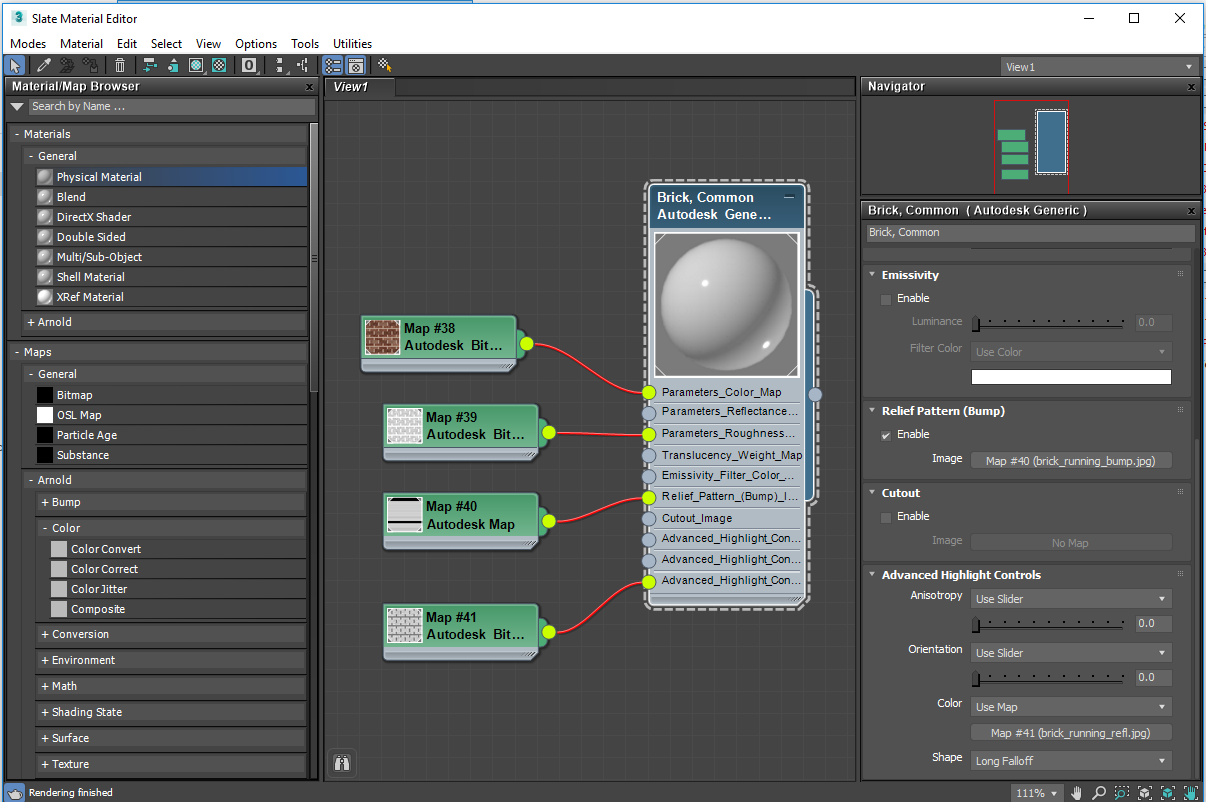Click the render teapot status icon
This screenshot has width=1206, height=802.
pyautogui.click(x=15, y=792)
